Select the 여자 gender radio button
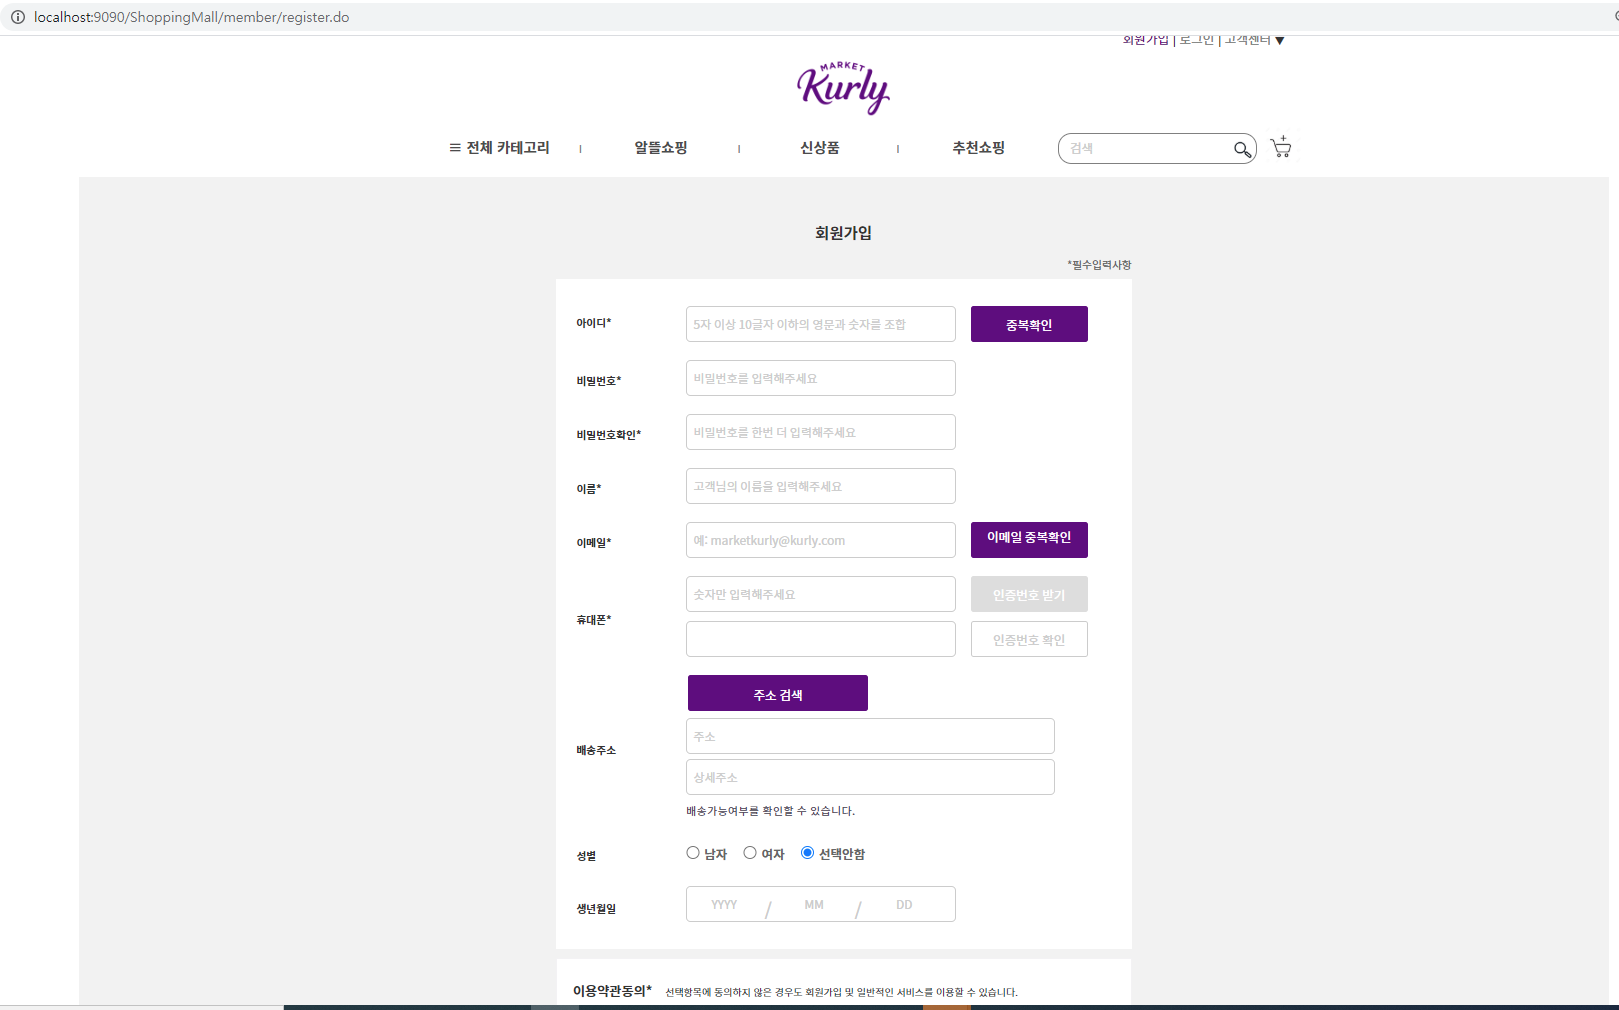The width and height of the screenshot is (1619, 1010). point(750,852)
